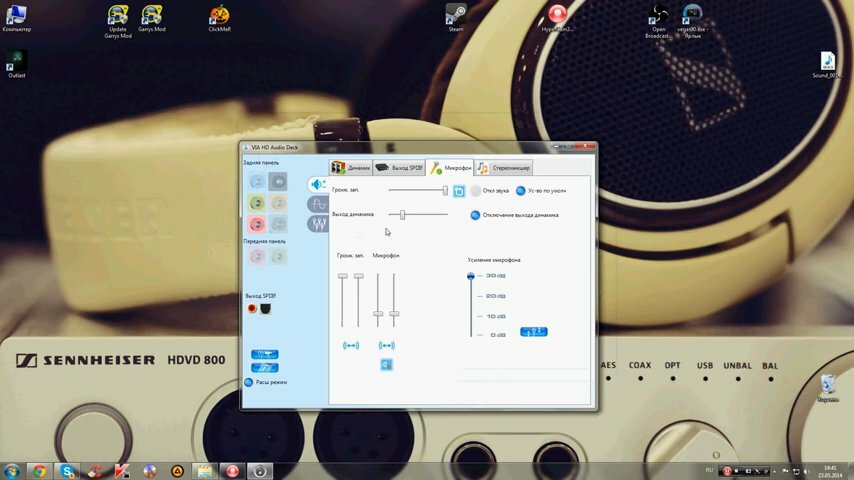Click the speaker mute icon below Микрофон faders
Screen dimensions: 854x480
point(386,364)
